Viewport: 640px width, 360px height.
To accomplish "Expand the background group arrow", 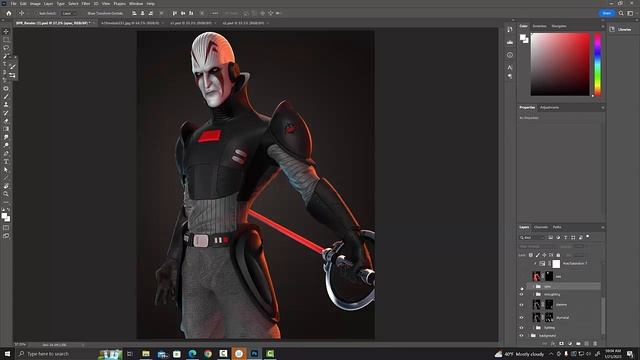I will click(529, 336).
